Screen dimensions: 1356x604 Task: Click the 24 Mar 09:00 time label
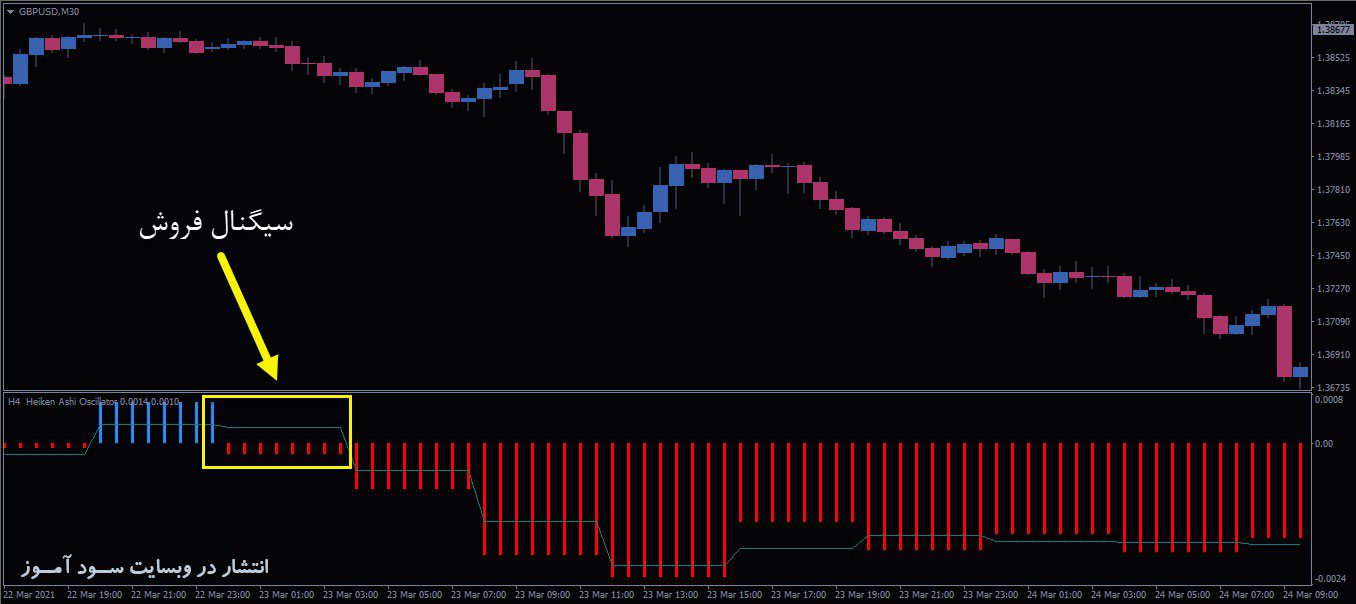point(1311,594)
